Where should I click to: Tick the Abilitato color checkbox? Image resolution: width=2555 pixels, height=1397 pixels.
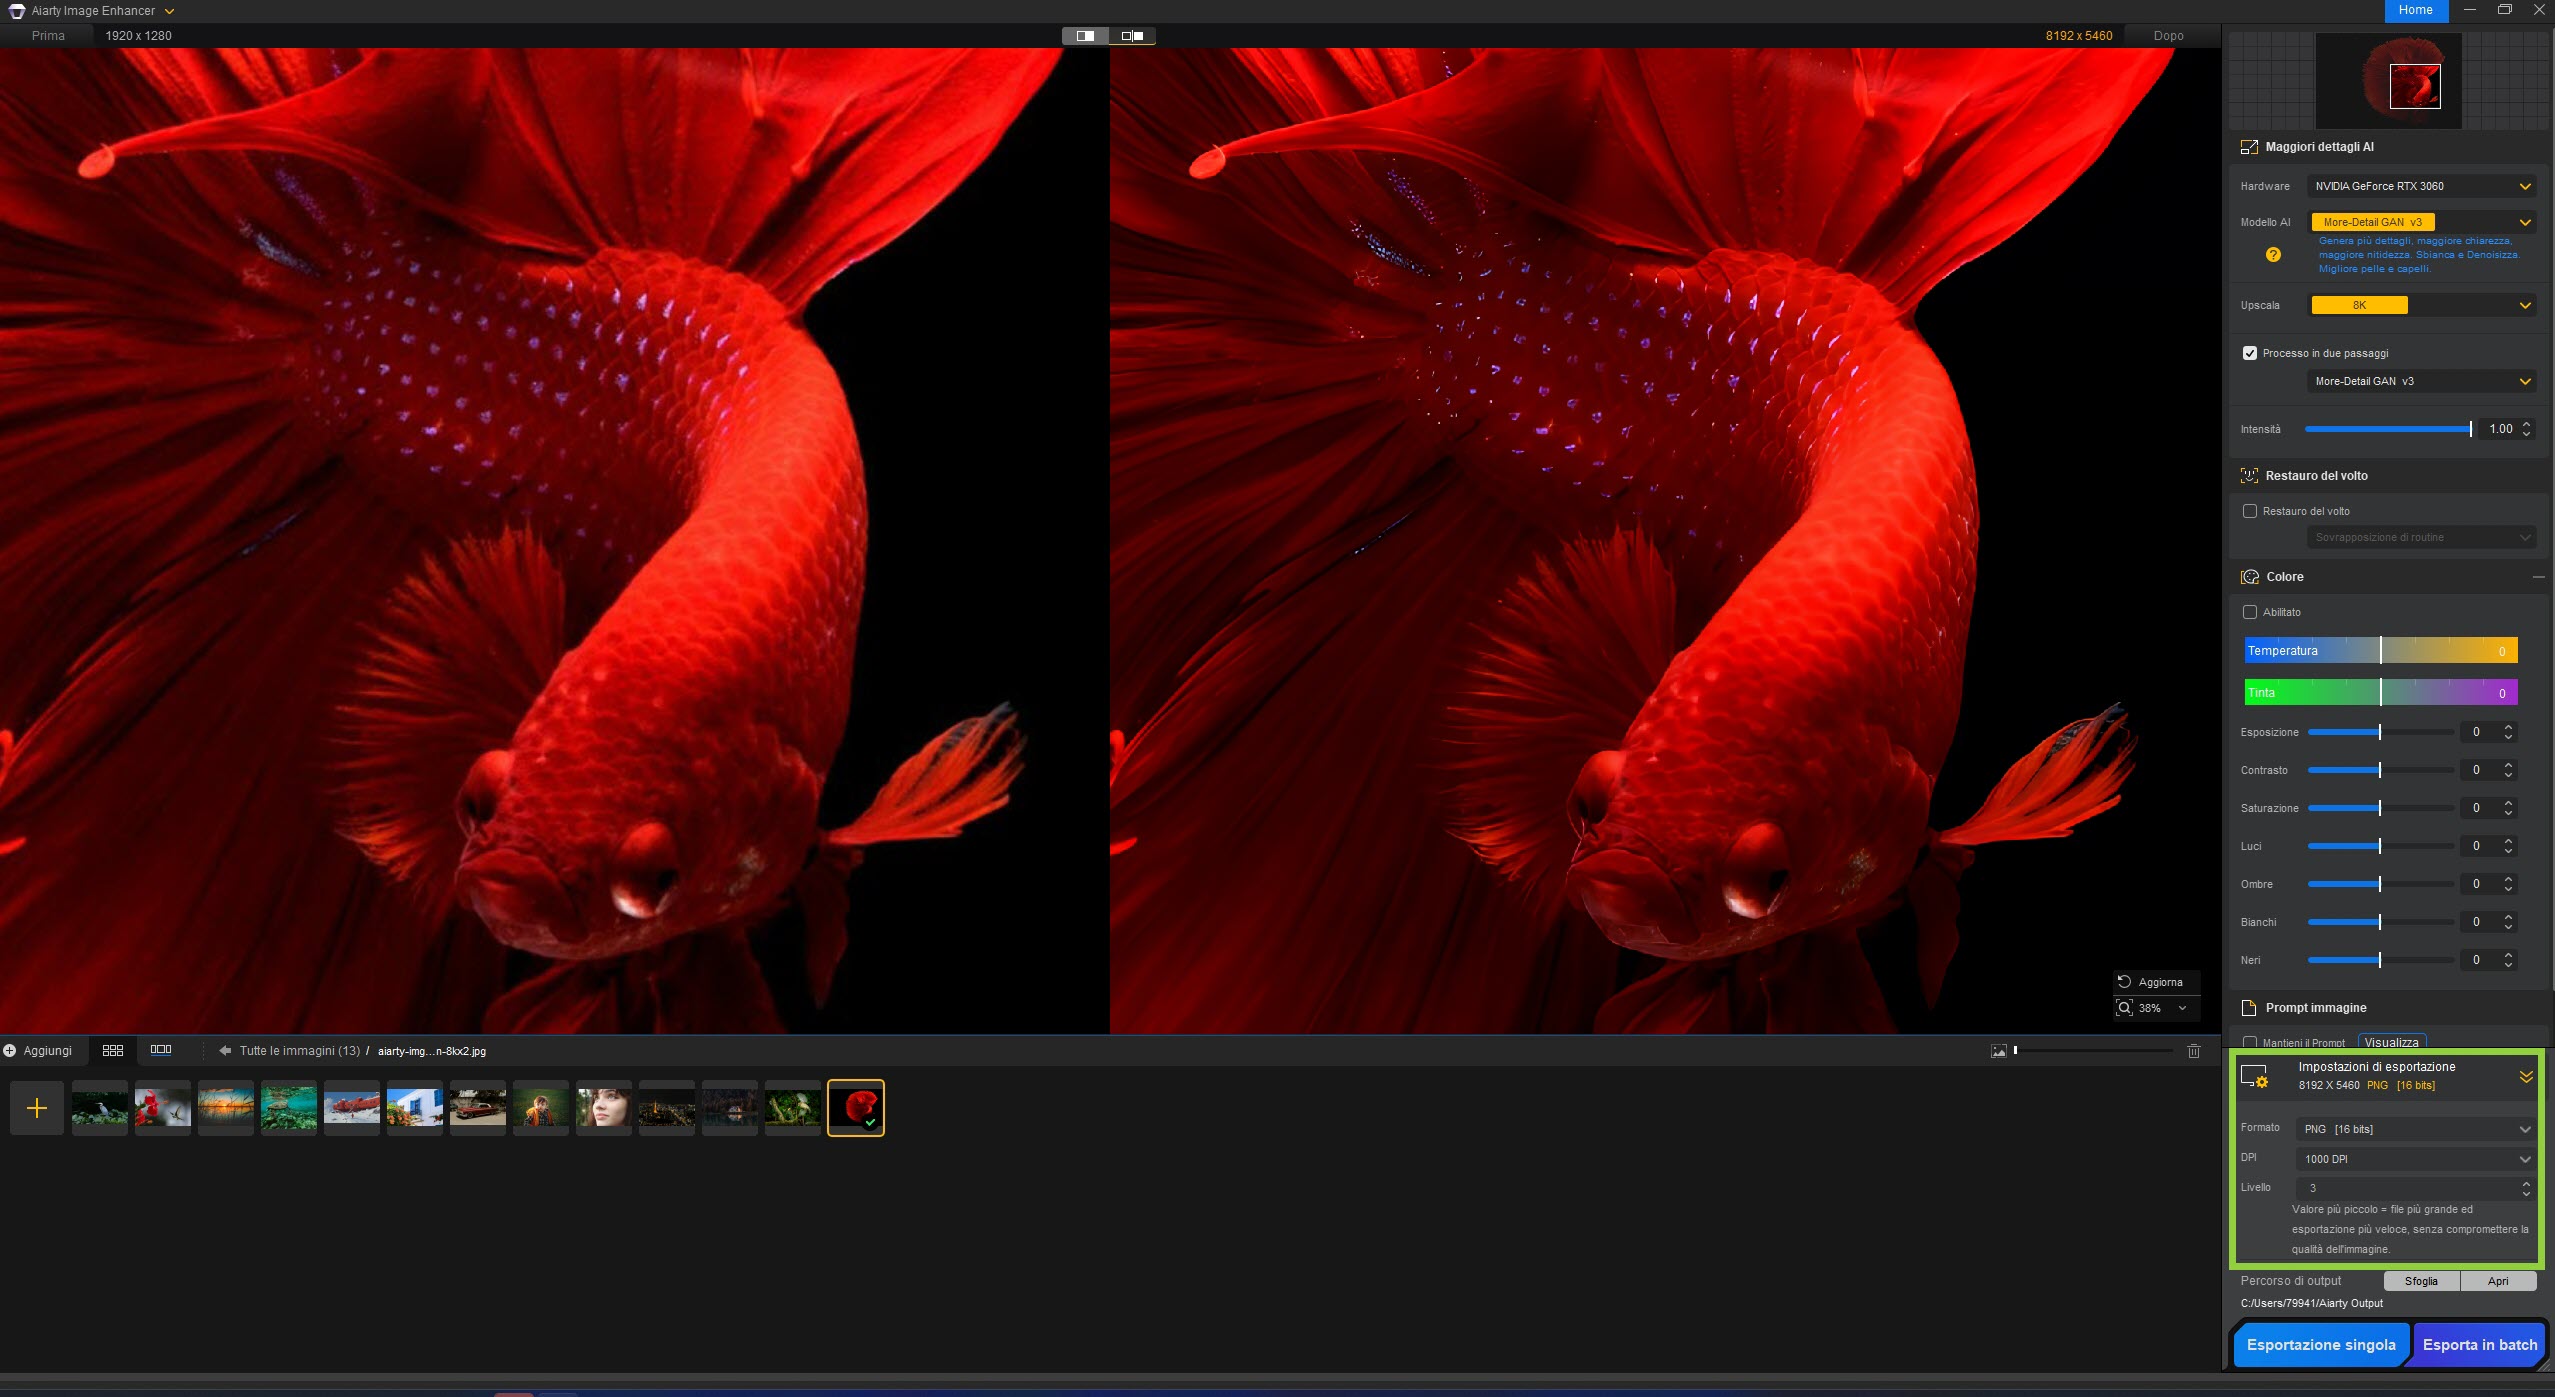pyautogui.click(x=2250, y=612)
